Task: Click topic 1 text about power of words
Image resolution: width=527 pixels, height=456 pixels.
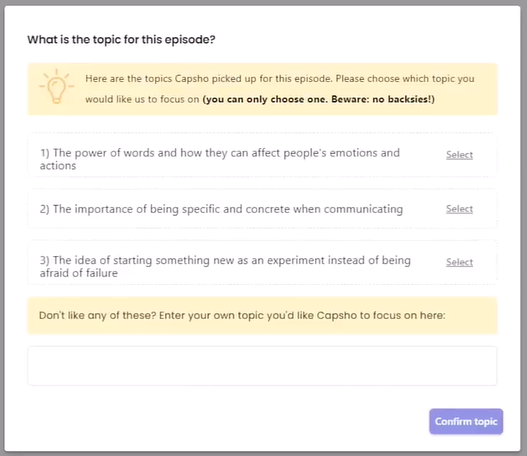Action: point(220,159)
